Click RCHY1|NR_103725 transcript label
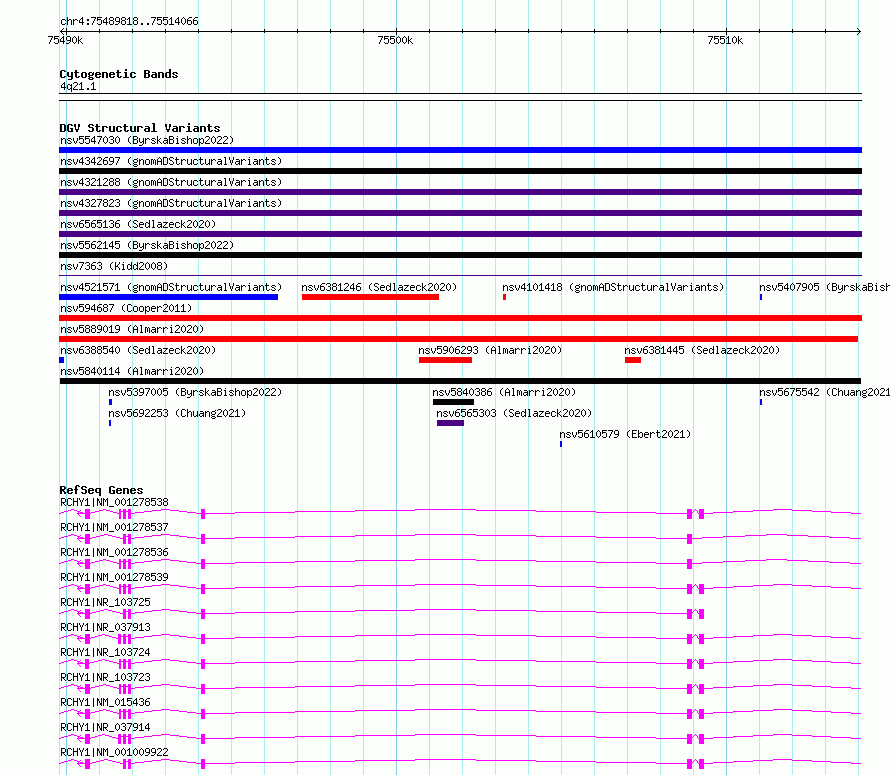This screenshot has height=775, width=890. click(105, 602)
